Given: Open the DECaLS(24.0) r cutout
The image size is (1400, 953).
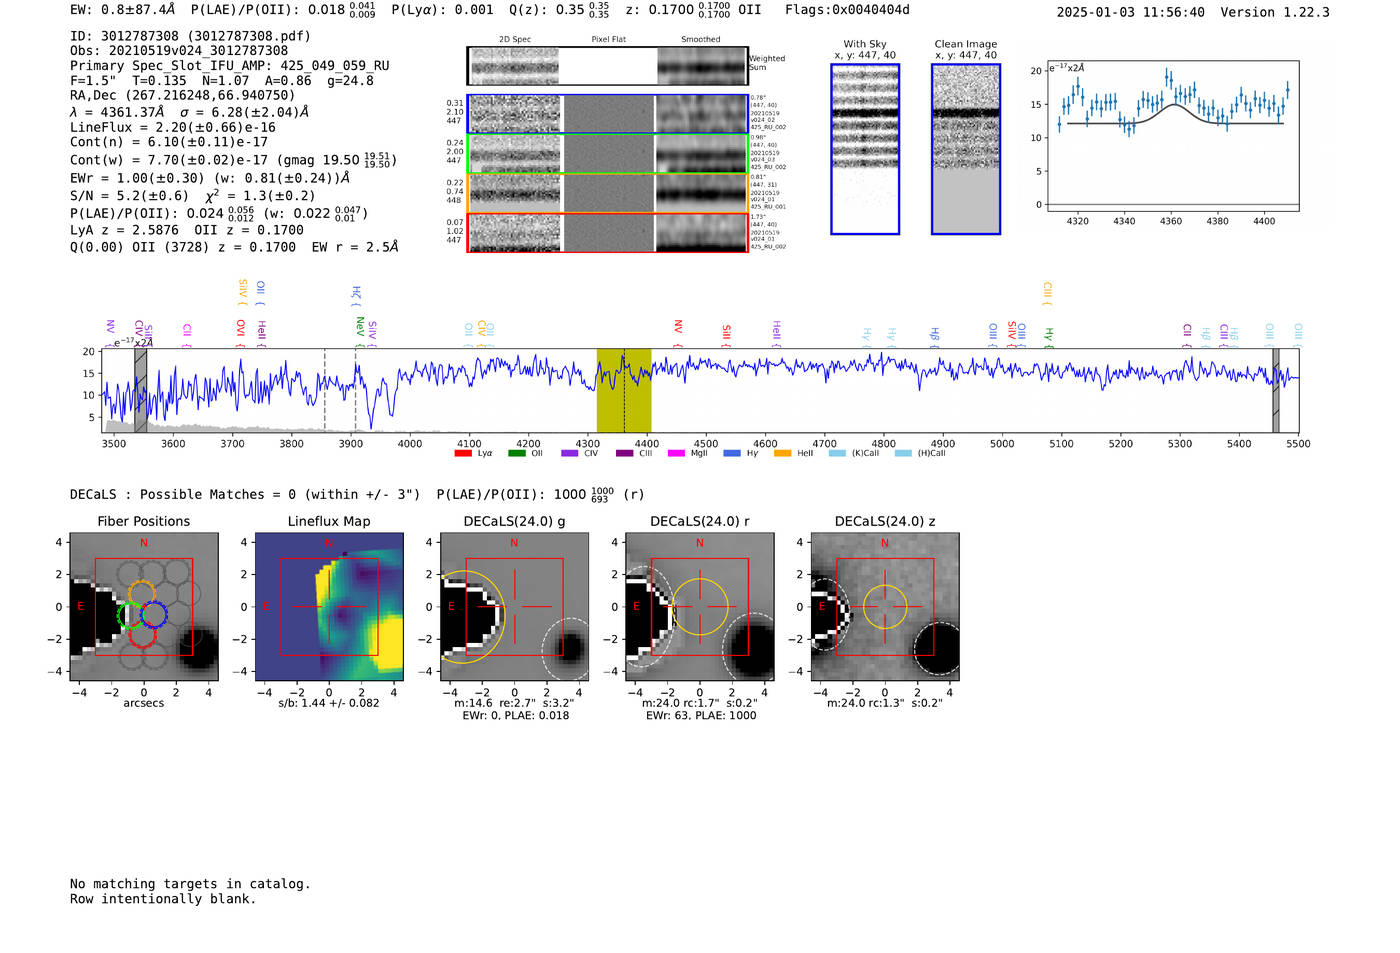Looking at the screenshot, I should click(x=700, y=606).
